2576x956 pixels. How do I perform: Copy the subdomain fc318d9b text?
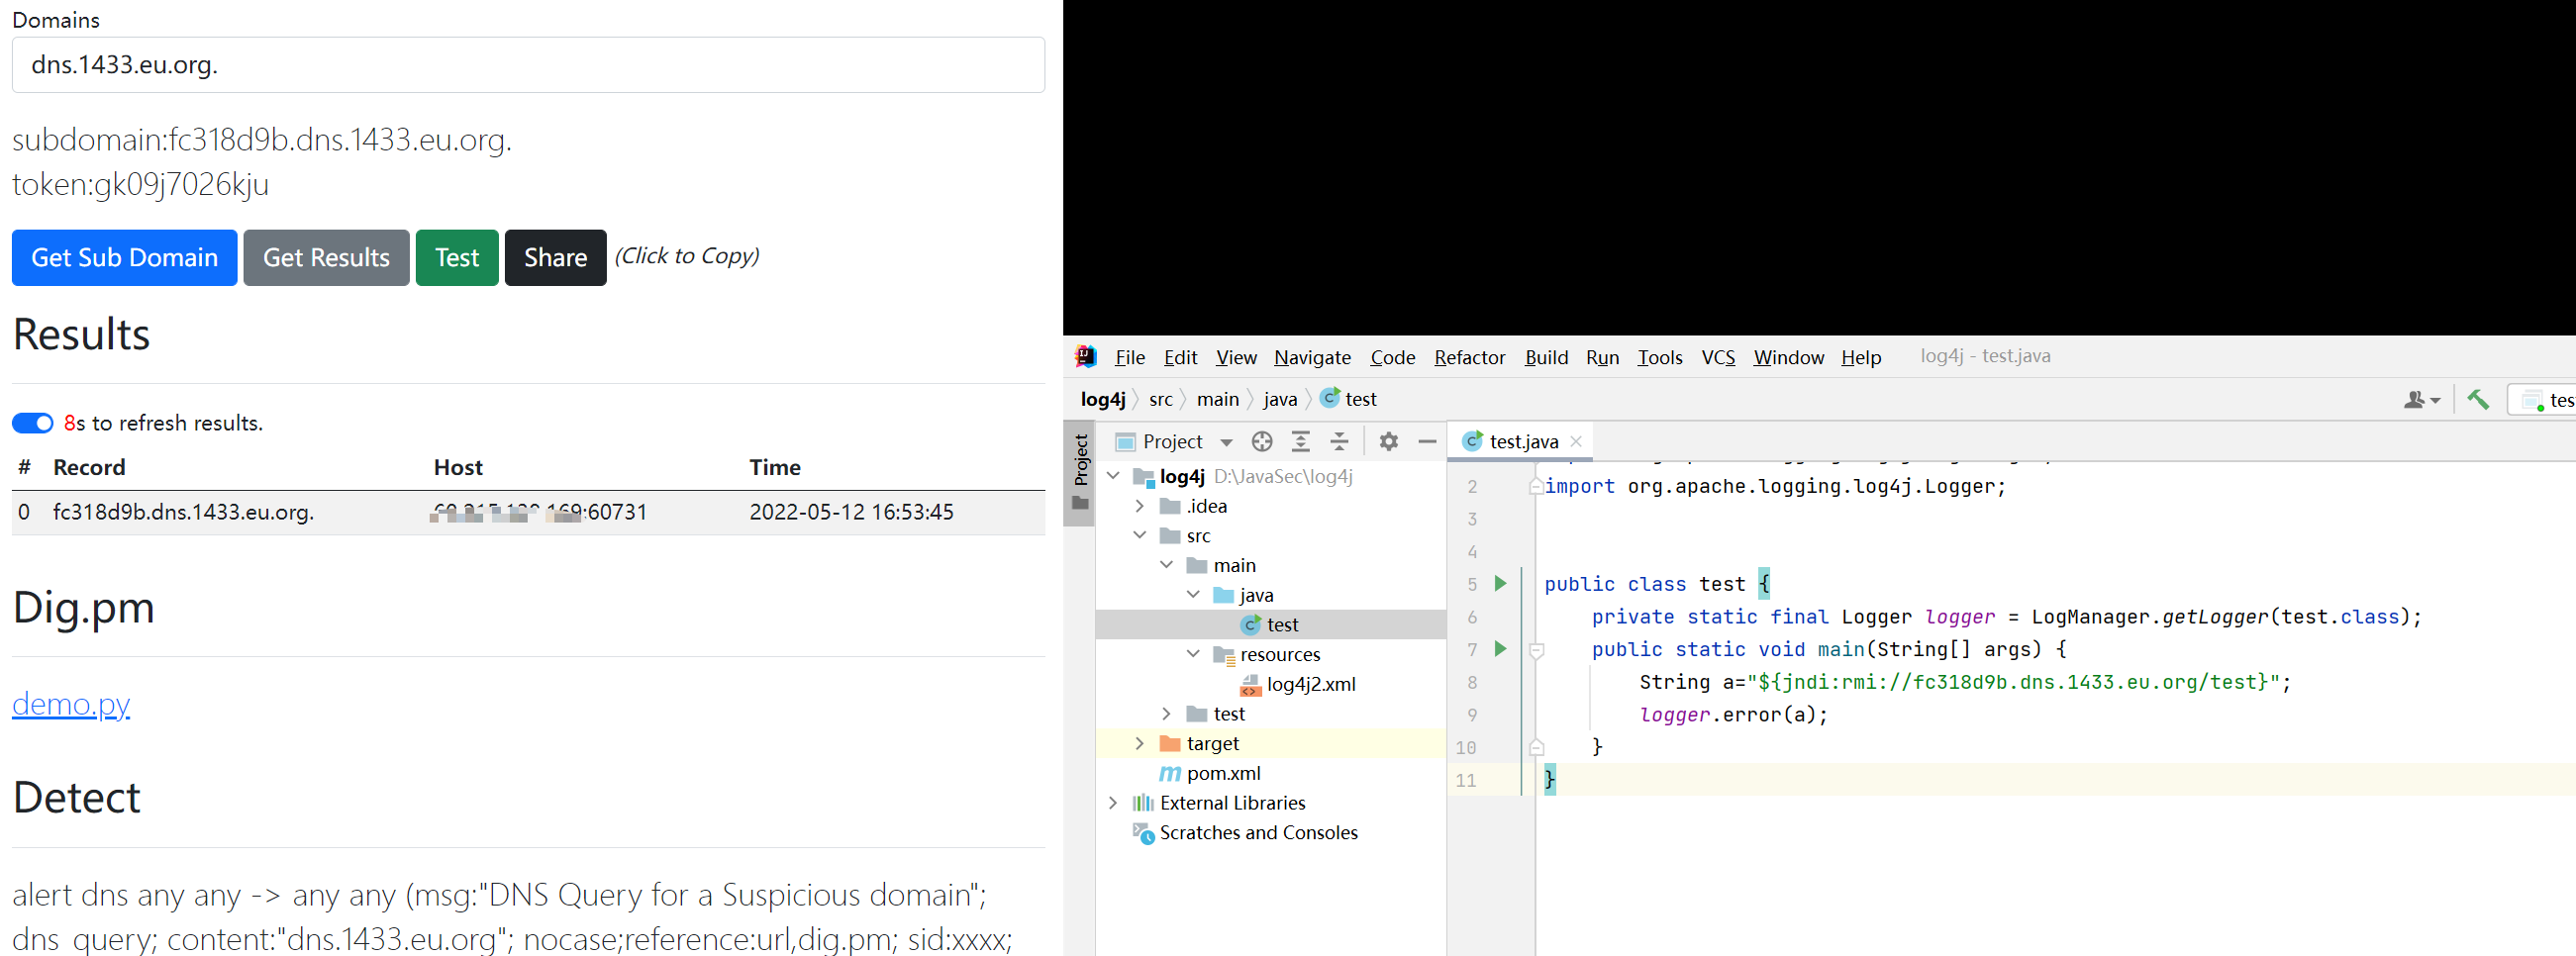click(x=262, y=139)
